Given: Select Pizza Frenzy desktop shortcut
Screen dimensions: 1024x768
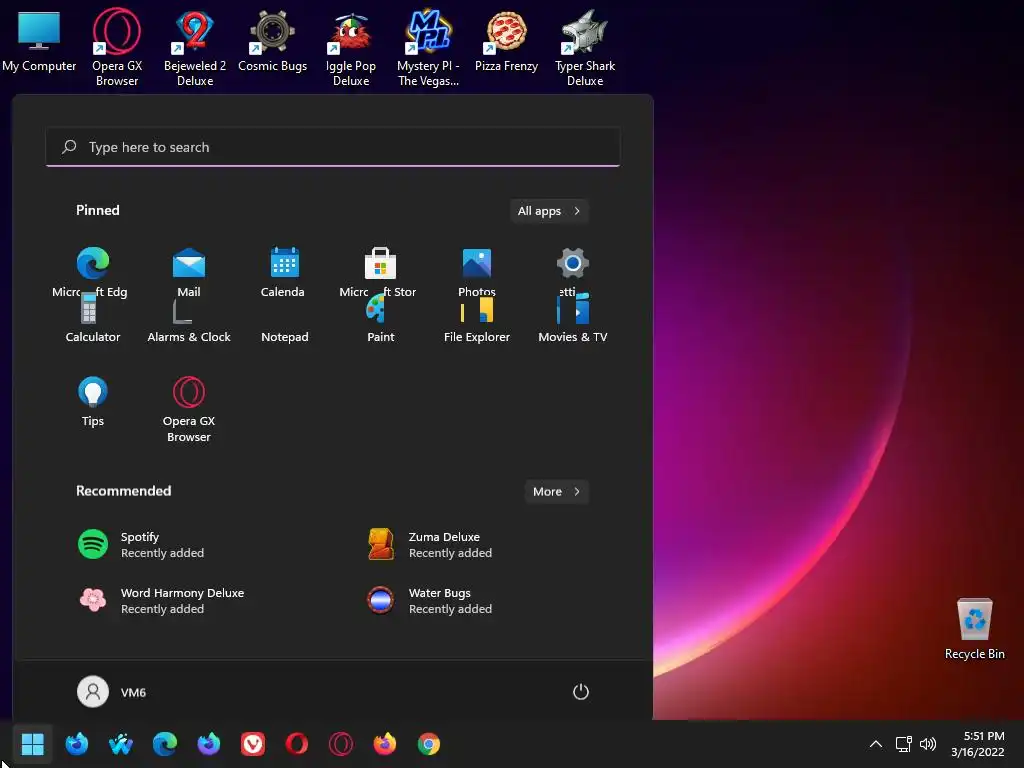Looking at the screenshot, I should [506, 40].
